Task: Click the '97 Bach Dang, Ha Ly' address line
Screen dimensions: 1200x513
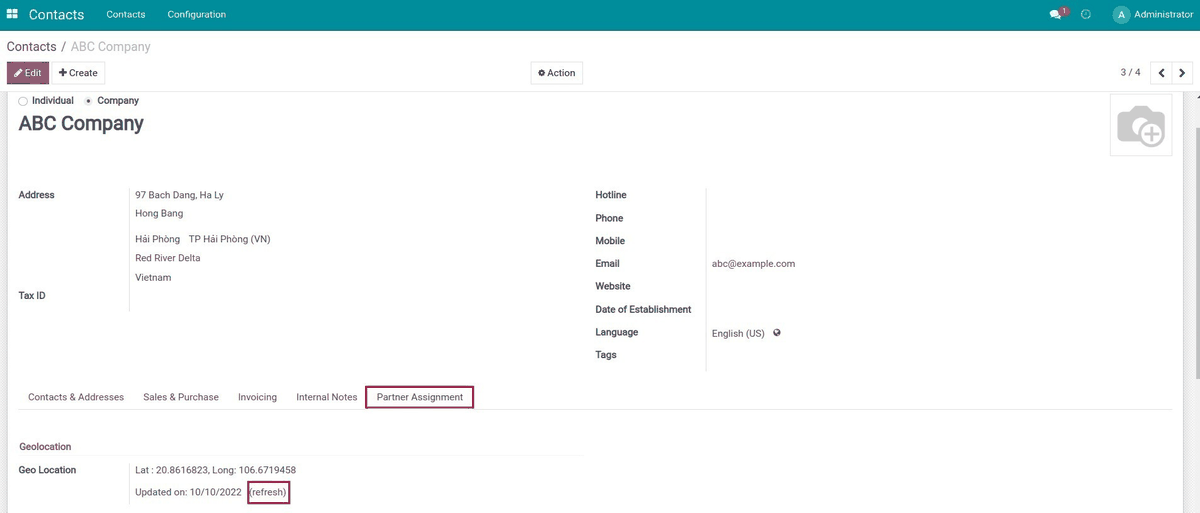Action: (179, 195)
